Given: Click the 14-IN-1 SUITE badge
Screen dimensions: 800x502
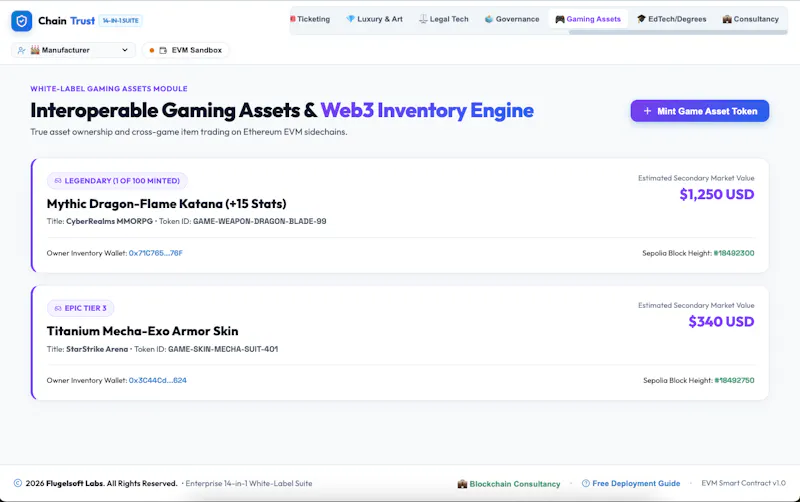Looking at the screenshot, I should 120,21.
